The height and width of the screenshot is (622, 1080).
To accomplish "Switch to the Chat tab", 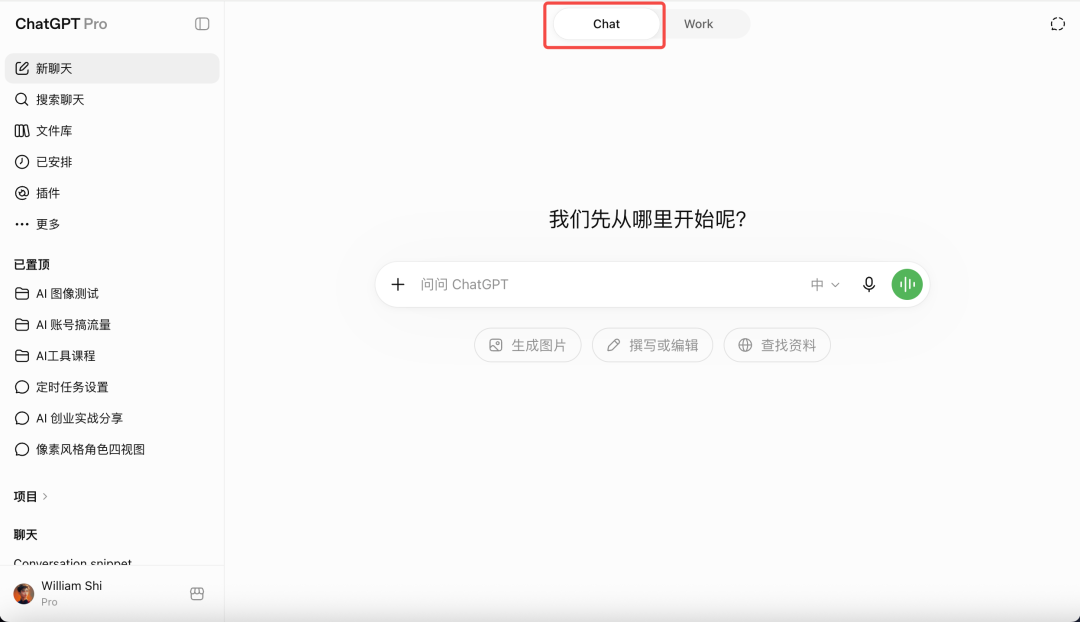I will (x=606, y=24).
